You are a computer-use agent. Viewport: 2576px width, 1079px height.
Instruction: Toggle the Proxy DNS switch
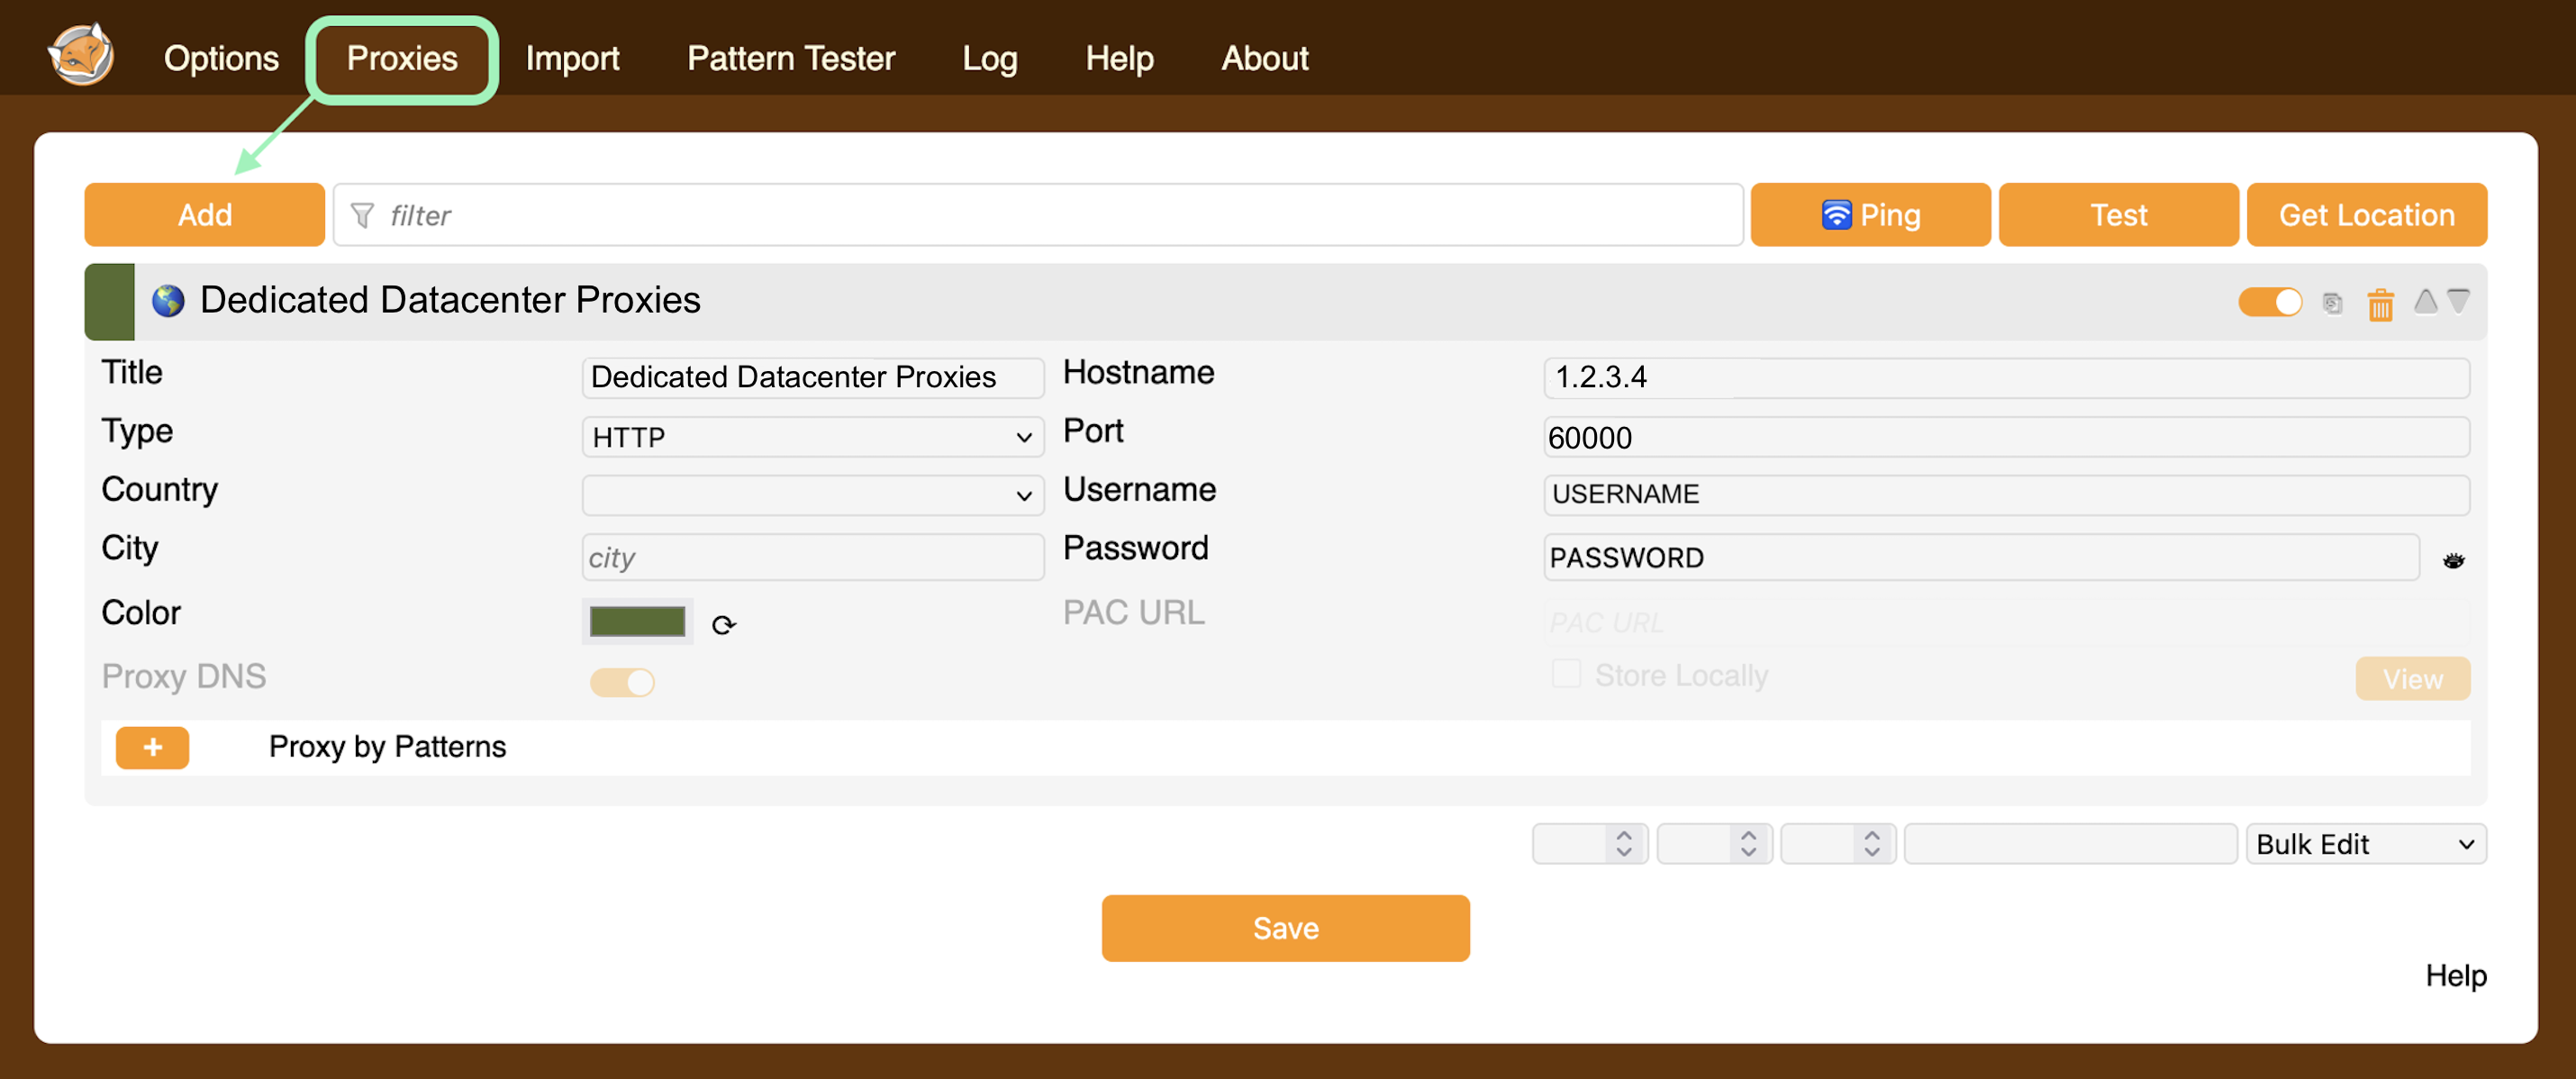click(622, 682)
